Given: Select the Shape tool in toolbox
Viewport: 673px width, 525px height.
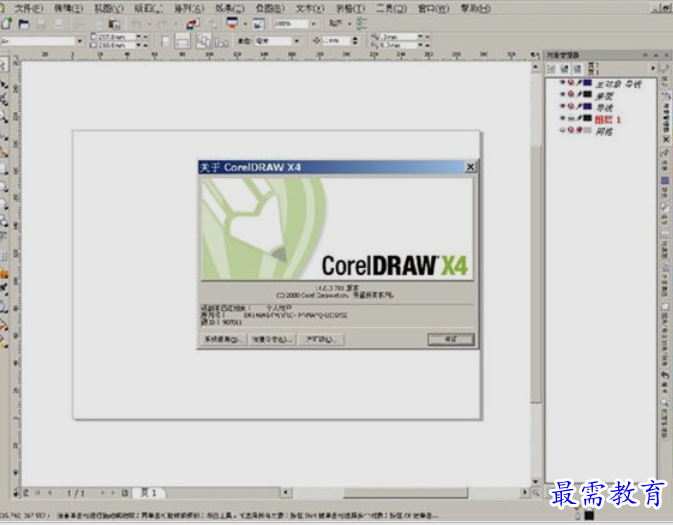Looking at the screenshot, I should click(x=4, y=84).
